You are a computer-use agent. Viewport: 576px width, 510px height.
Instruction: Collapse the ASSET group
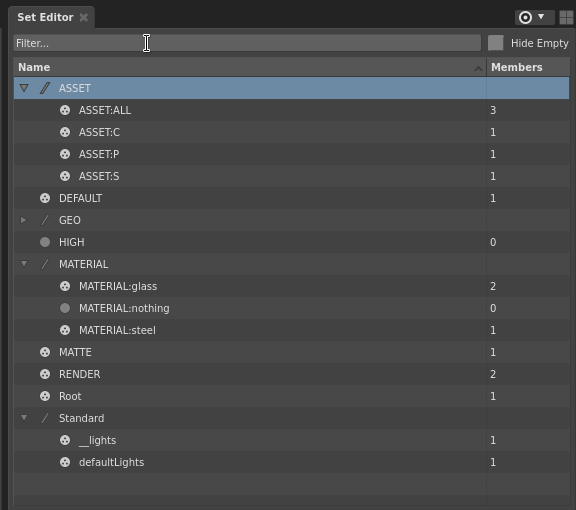pyautogui.click(x=24, y=88)
